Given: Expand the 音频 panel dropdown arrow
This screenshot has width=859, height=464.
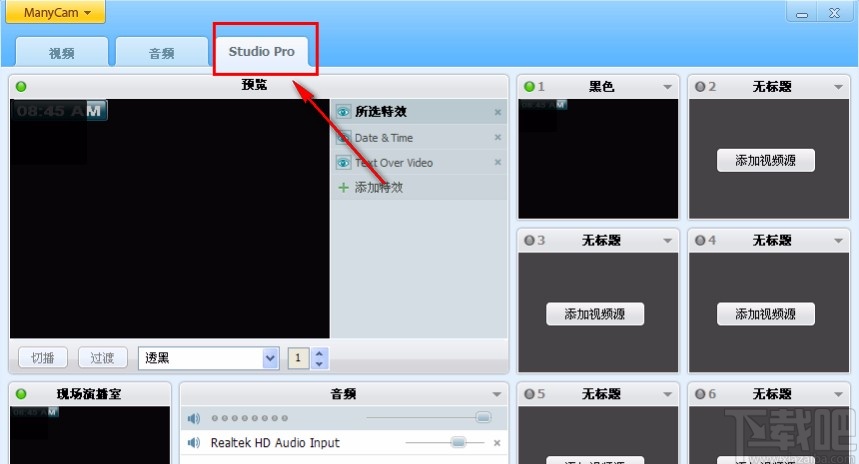Looking at the screenshot, I should pos(496,394).
